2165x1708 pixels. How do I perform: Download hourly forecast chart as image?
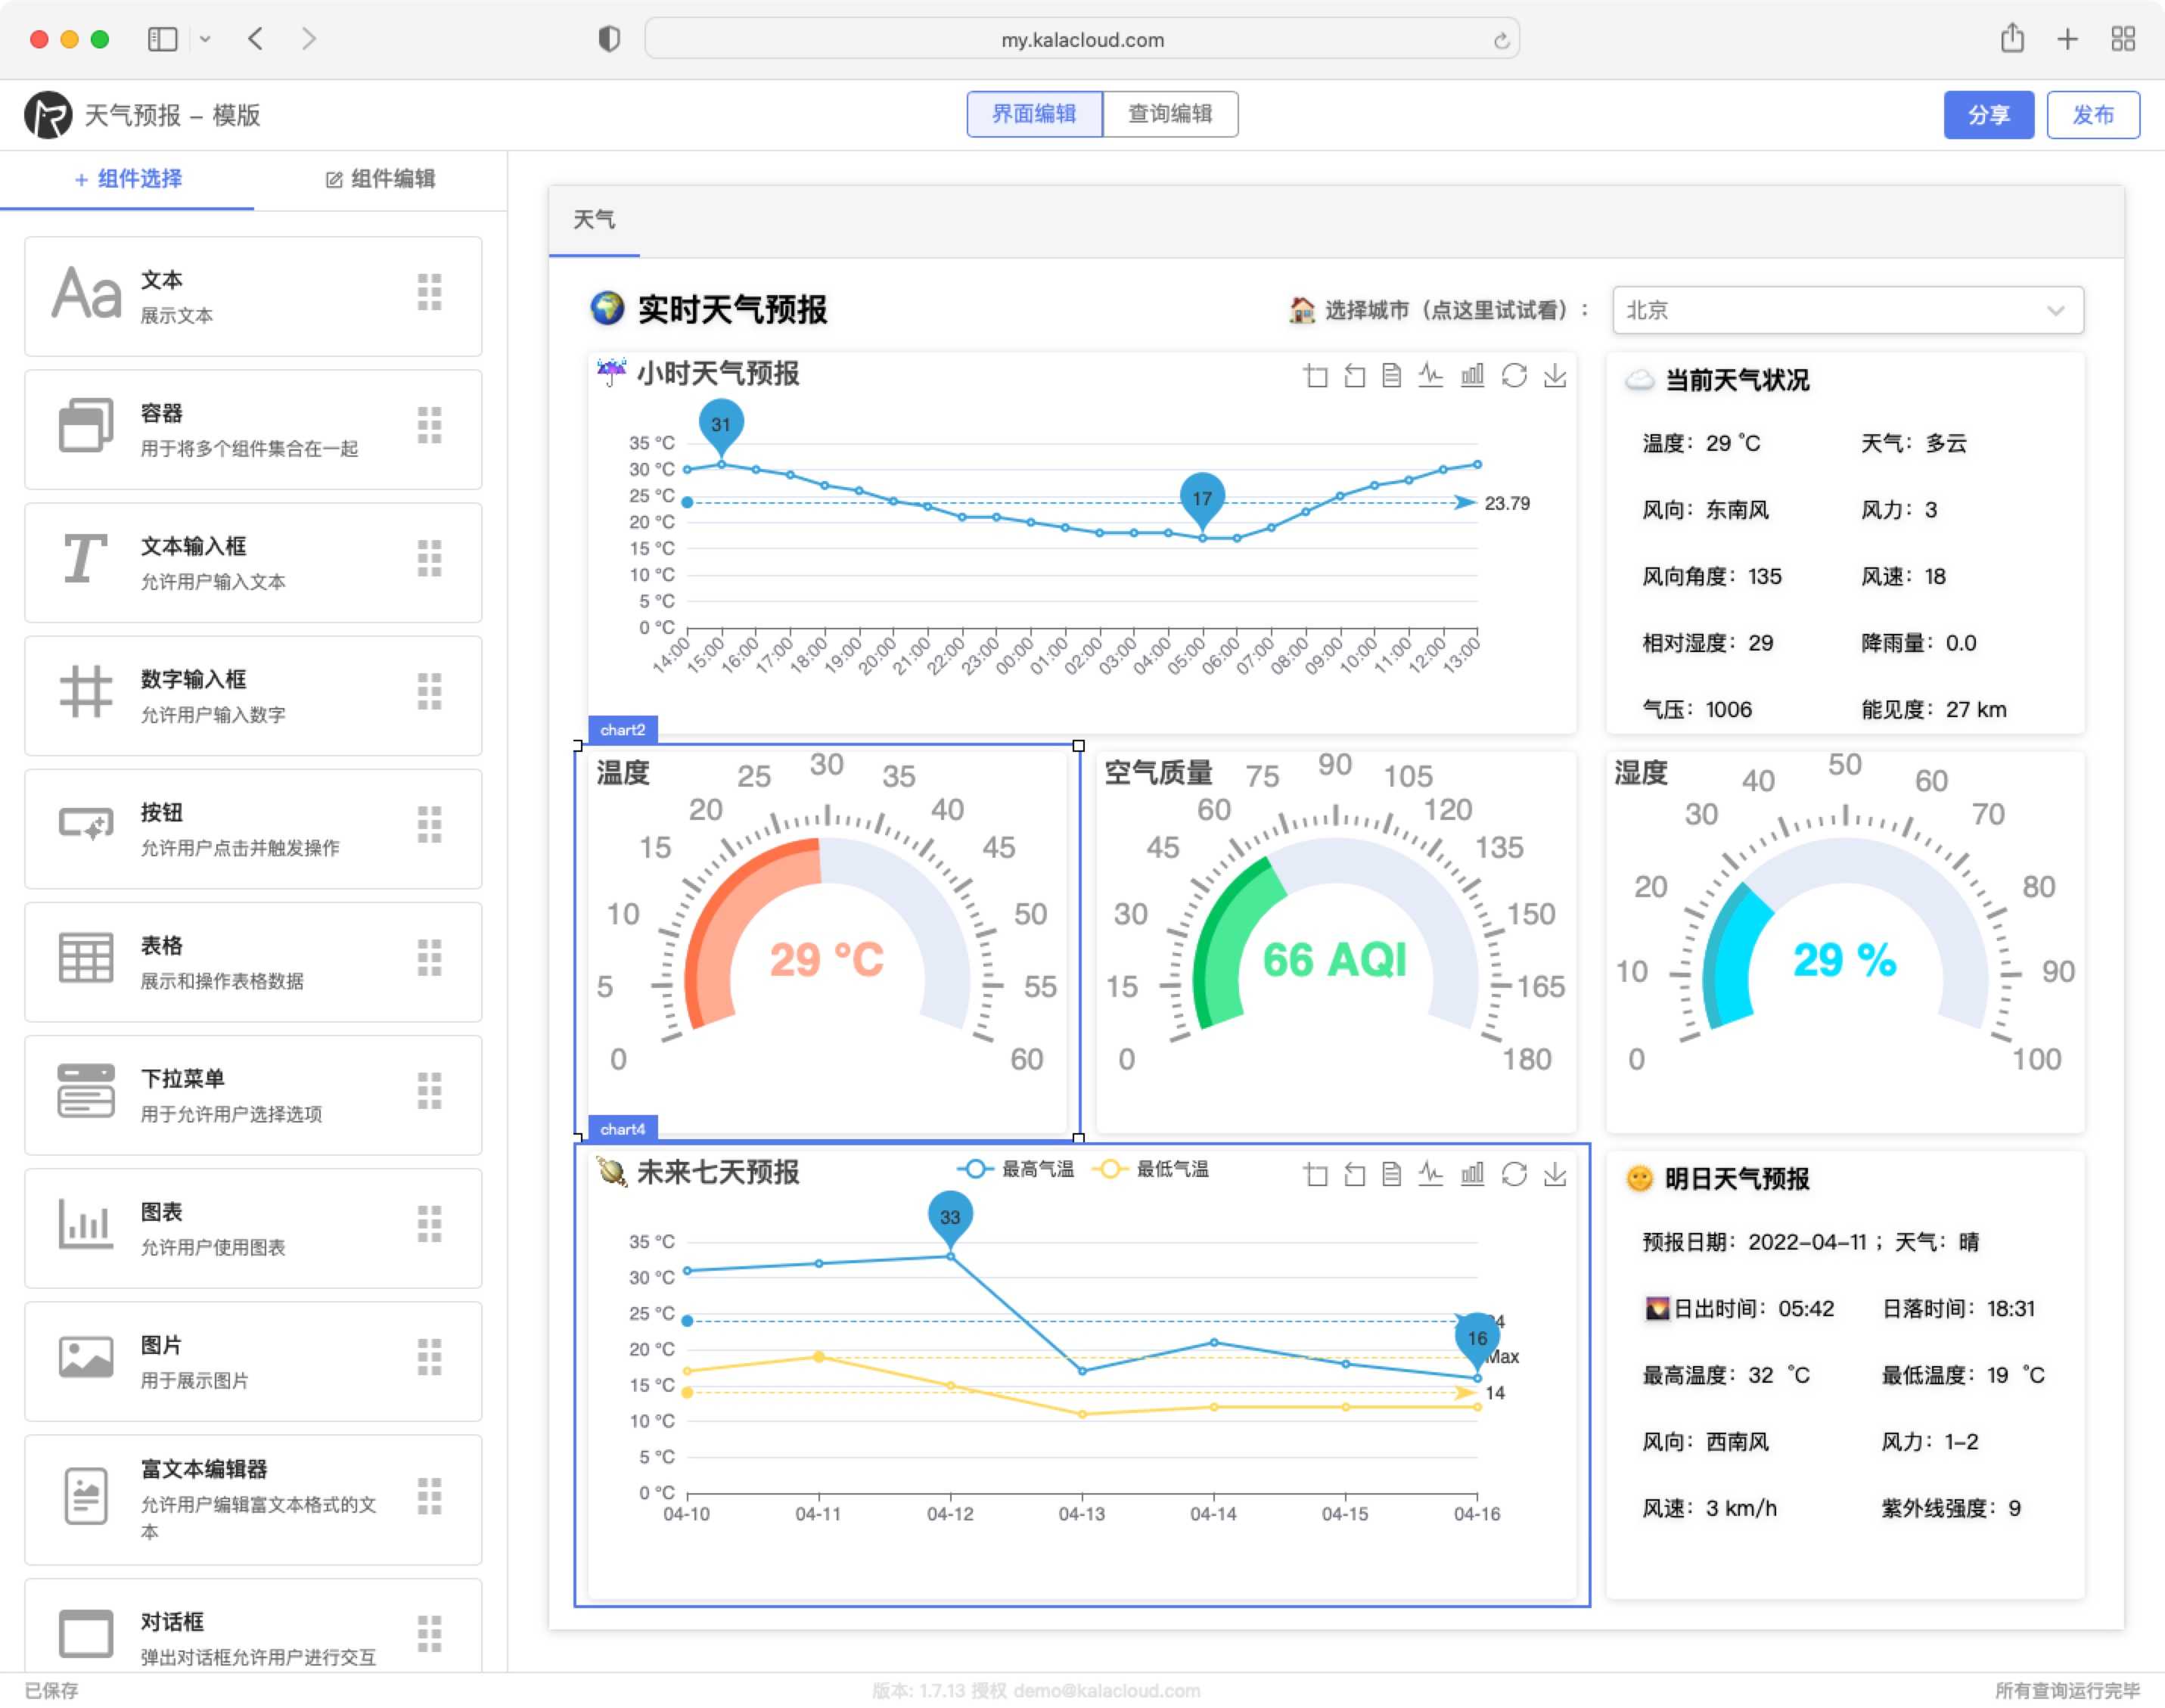tap(1555, 376)
